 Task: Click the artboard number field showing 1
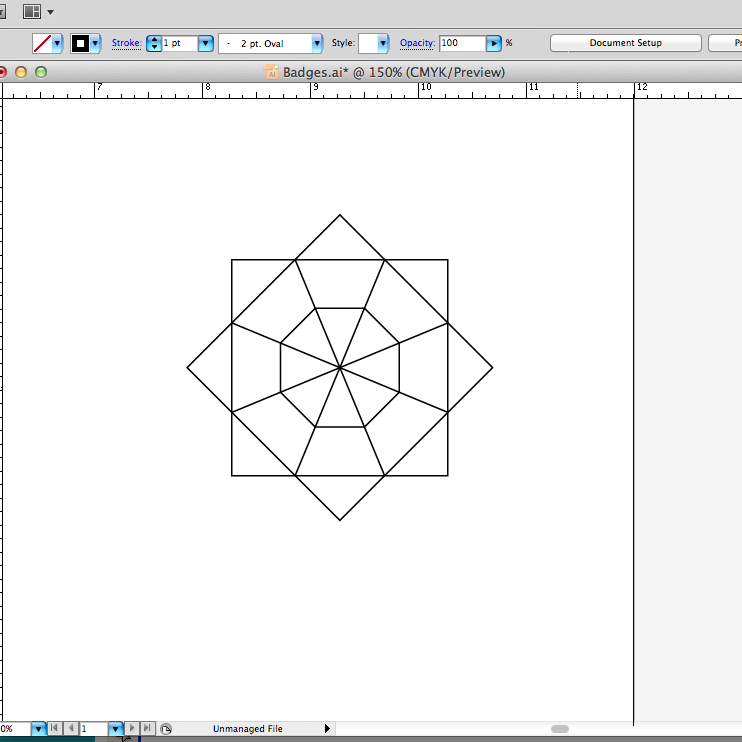pos(94,728)
